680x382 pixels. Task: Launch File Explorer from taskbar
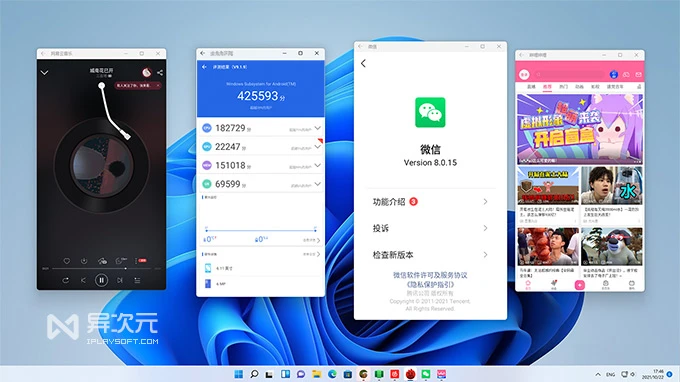coord(317,374)
